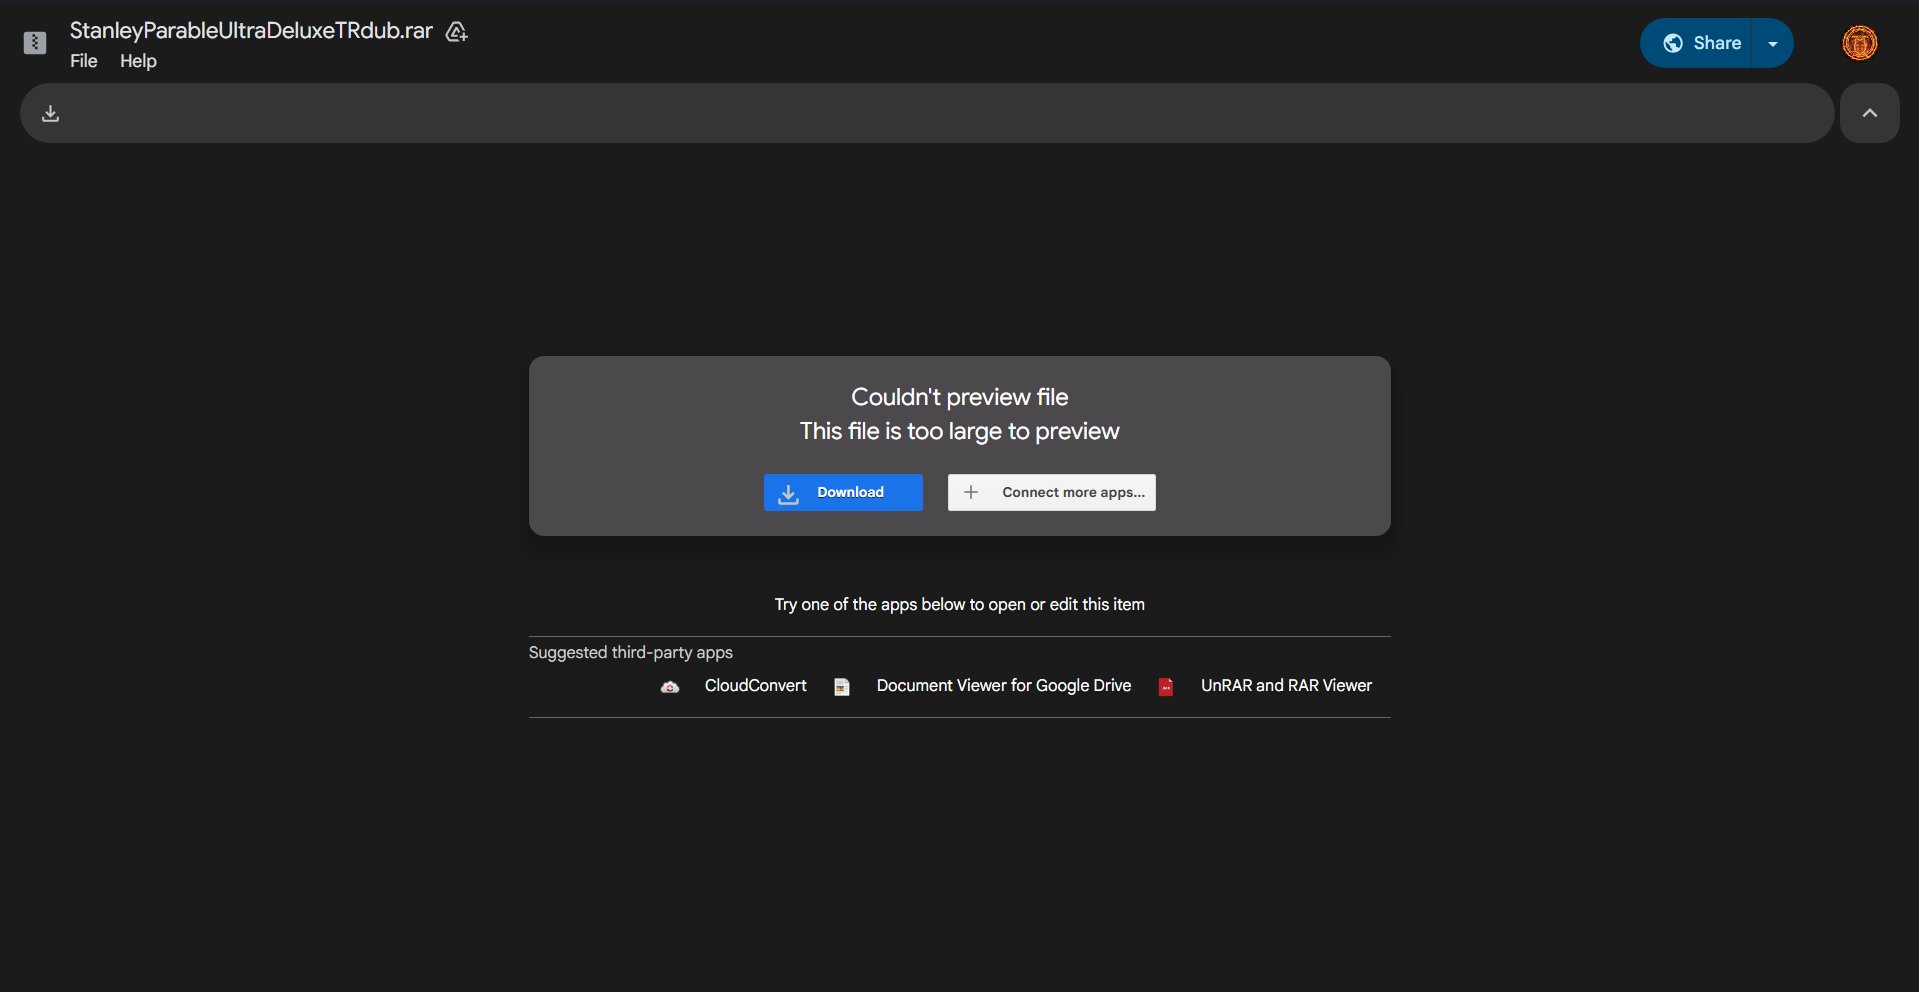The width and height of the screenshot is (1919, 992).
Task: Click the CloudConvert cloud icon
Action: pos(670,687)
